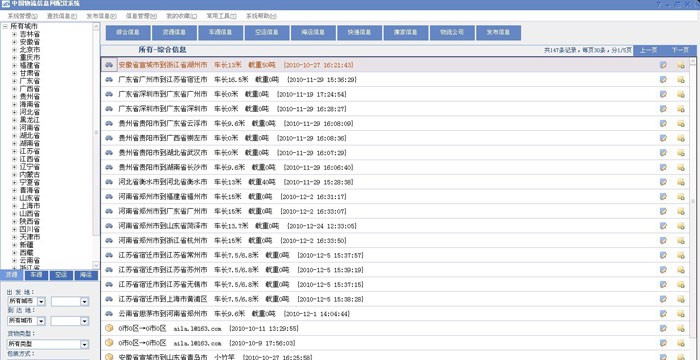The image size is (700, 360).
Task: Click cargo box icon of 小竹竿 row
Action: [x=108, y=357]
